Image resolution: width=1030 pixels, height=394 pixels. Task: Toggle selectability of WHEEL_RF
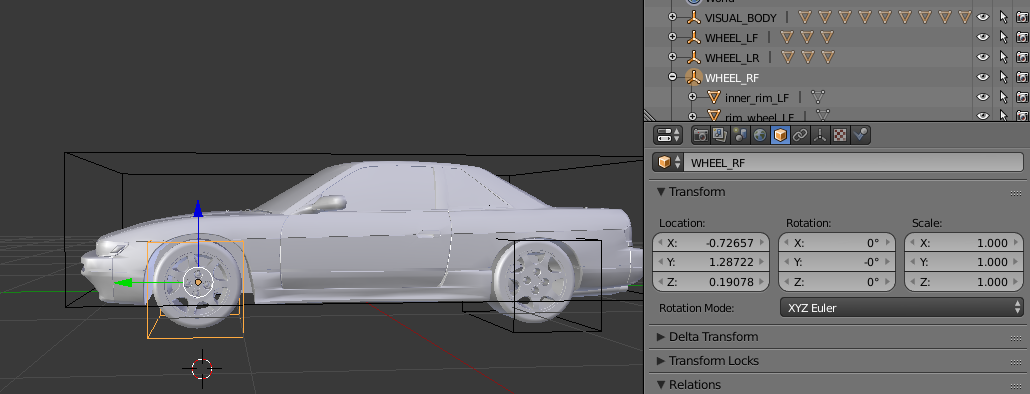click(x=1003, y=77)
